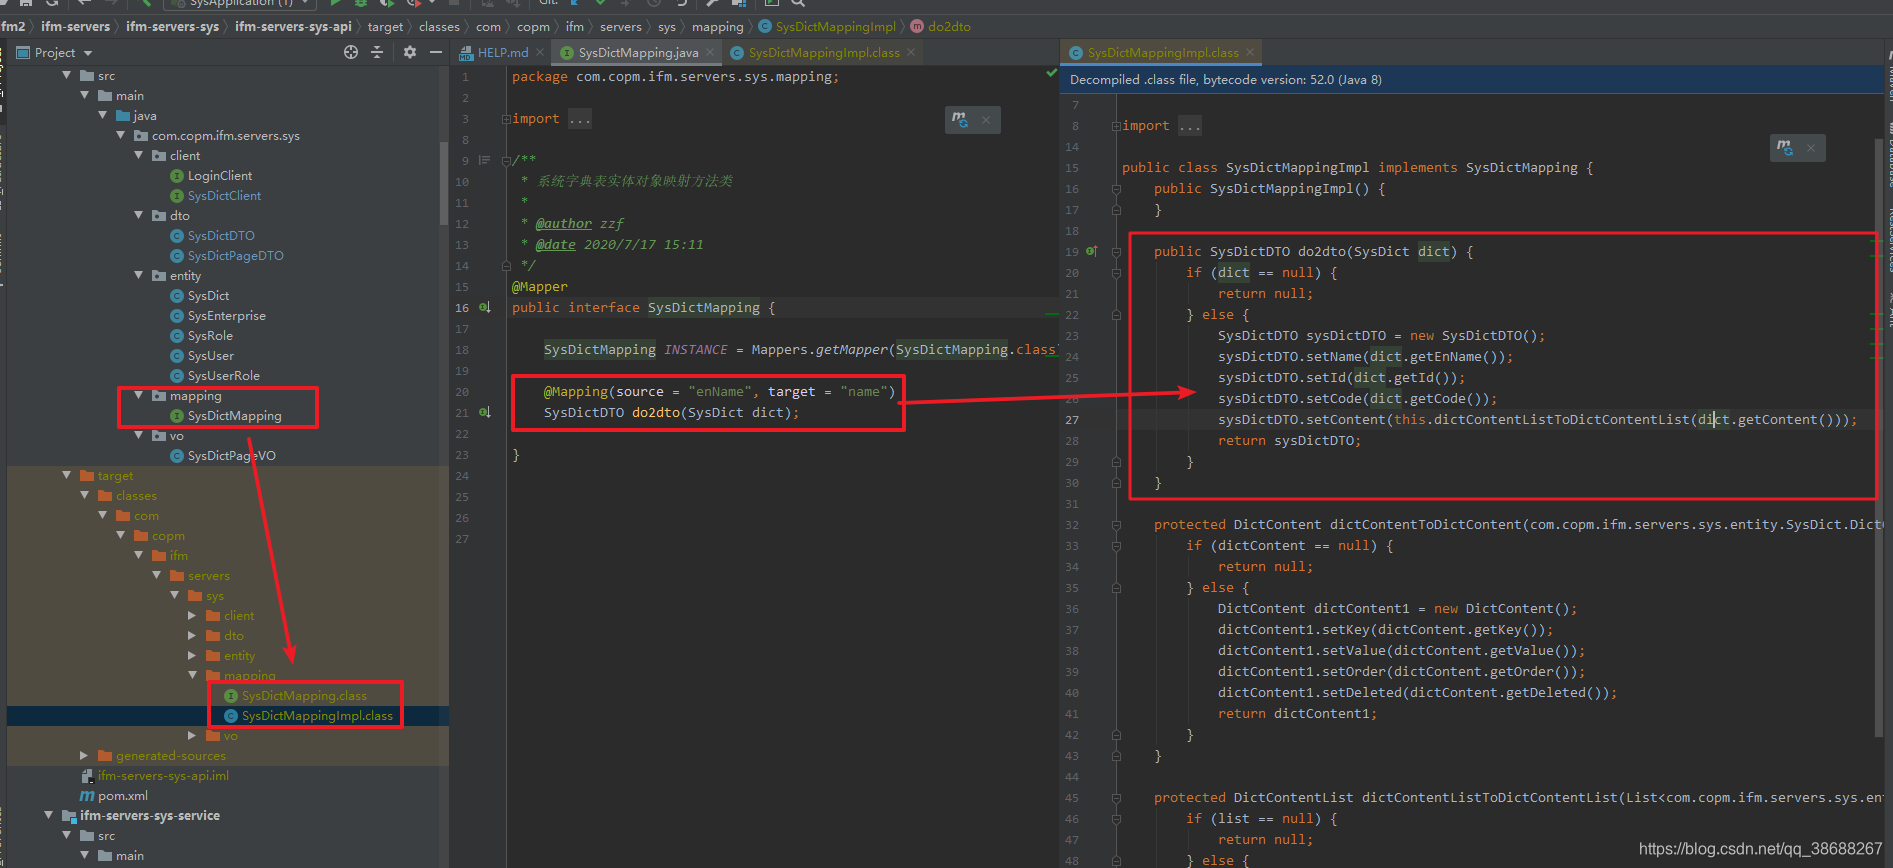Viewport: 1893px width, 868px height.
Task: Click the pom.xml Maven file icon
Action: tap(87, 796)
